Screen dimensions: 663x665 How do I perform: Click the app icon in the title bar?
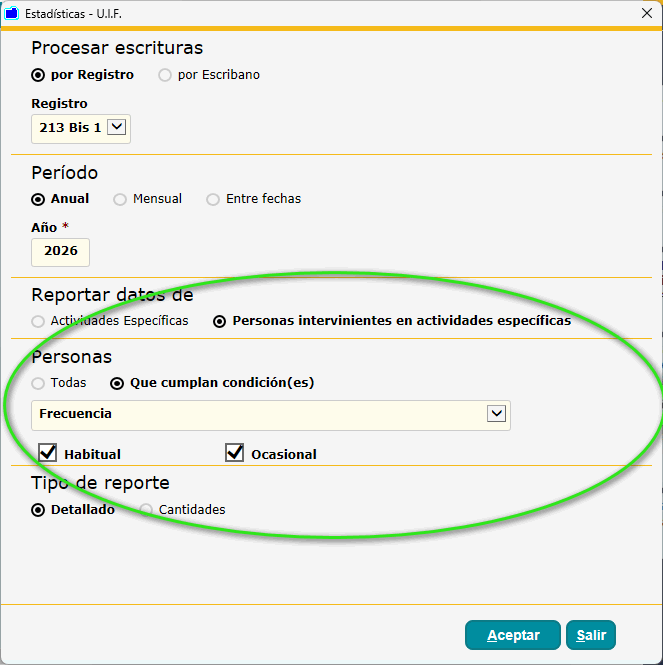pos(12,13)
